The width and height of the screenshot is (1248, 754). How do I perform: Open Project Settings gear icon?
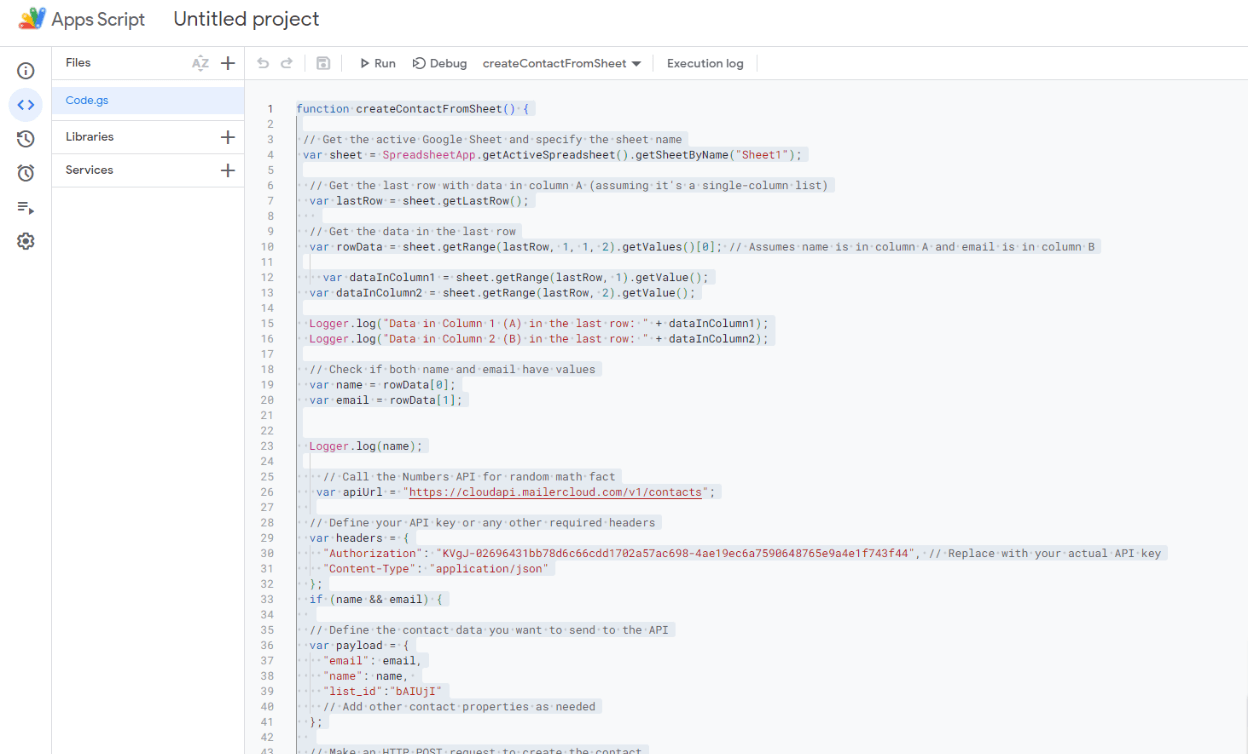[x=26, y=241]
